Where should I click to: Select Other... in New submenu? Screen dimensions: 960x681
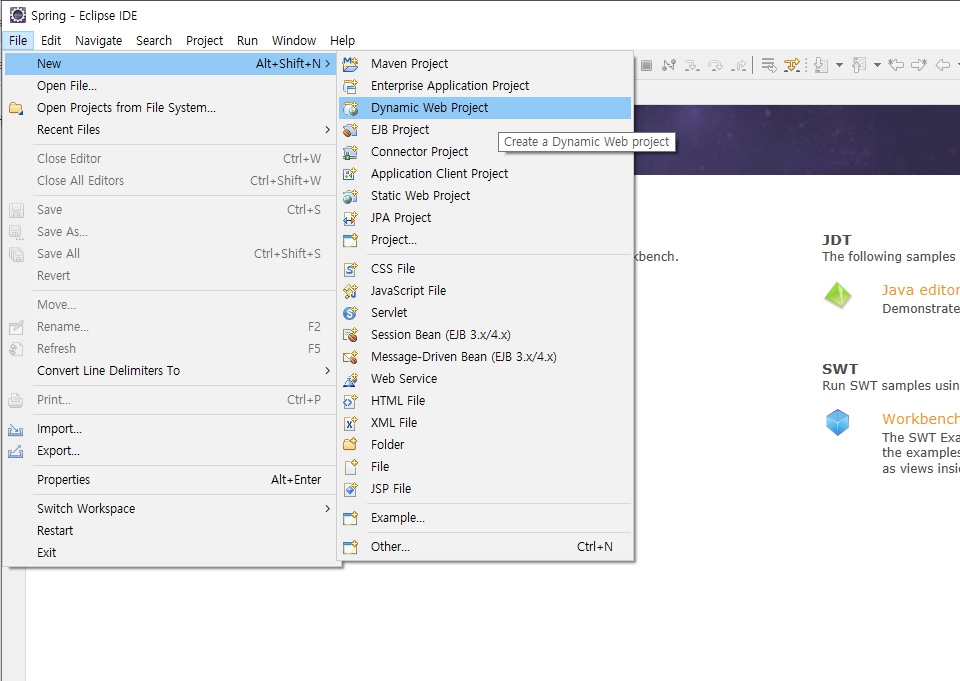point(485,547)
